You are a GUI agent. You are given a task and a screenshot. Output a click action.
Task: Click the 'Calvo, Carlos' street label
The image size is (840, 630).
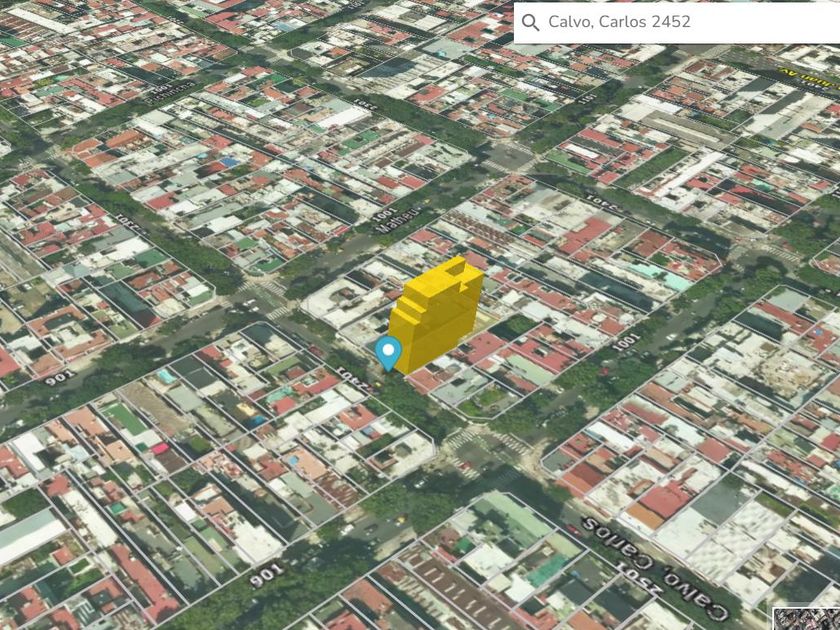coord(654,568)
